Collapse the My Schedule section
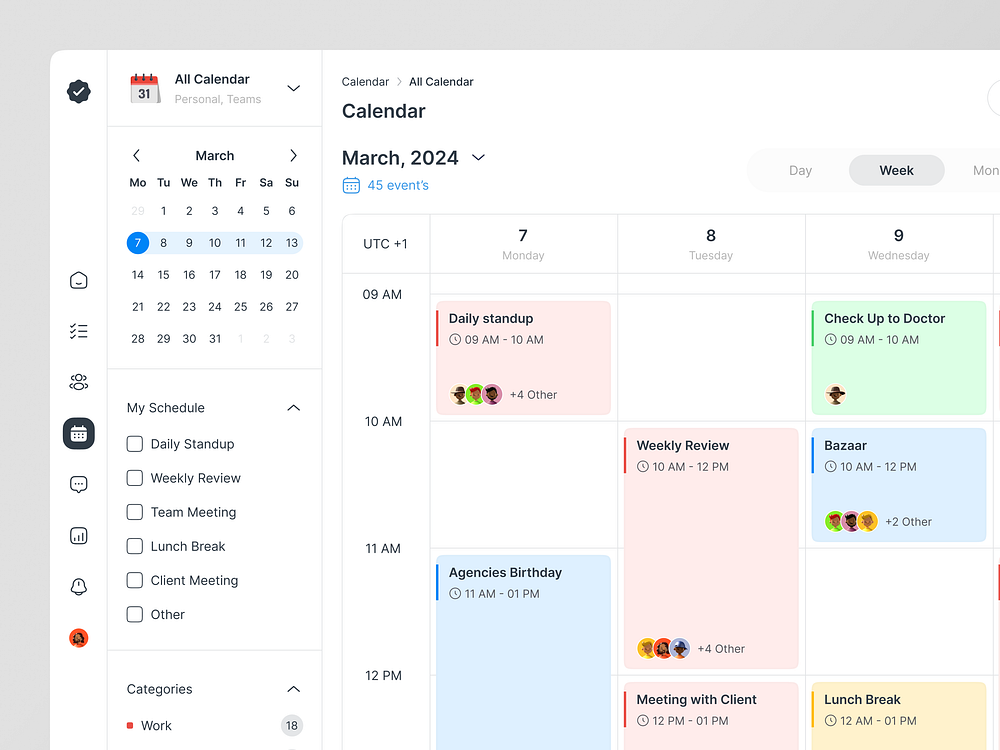This screenshot has height=750, width=1000. [x=293, y=408]
